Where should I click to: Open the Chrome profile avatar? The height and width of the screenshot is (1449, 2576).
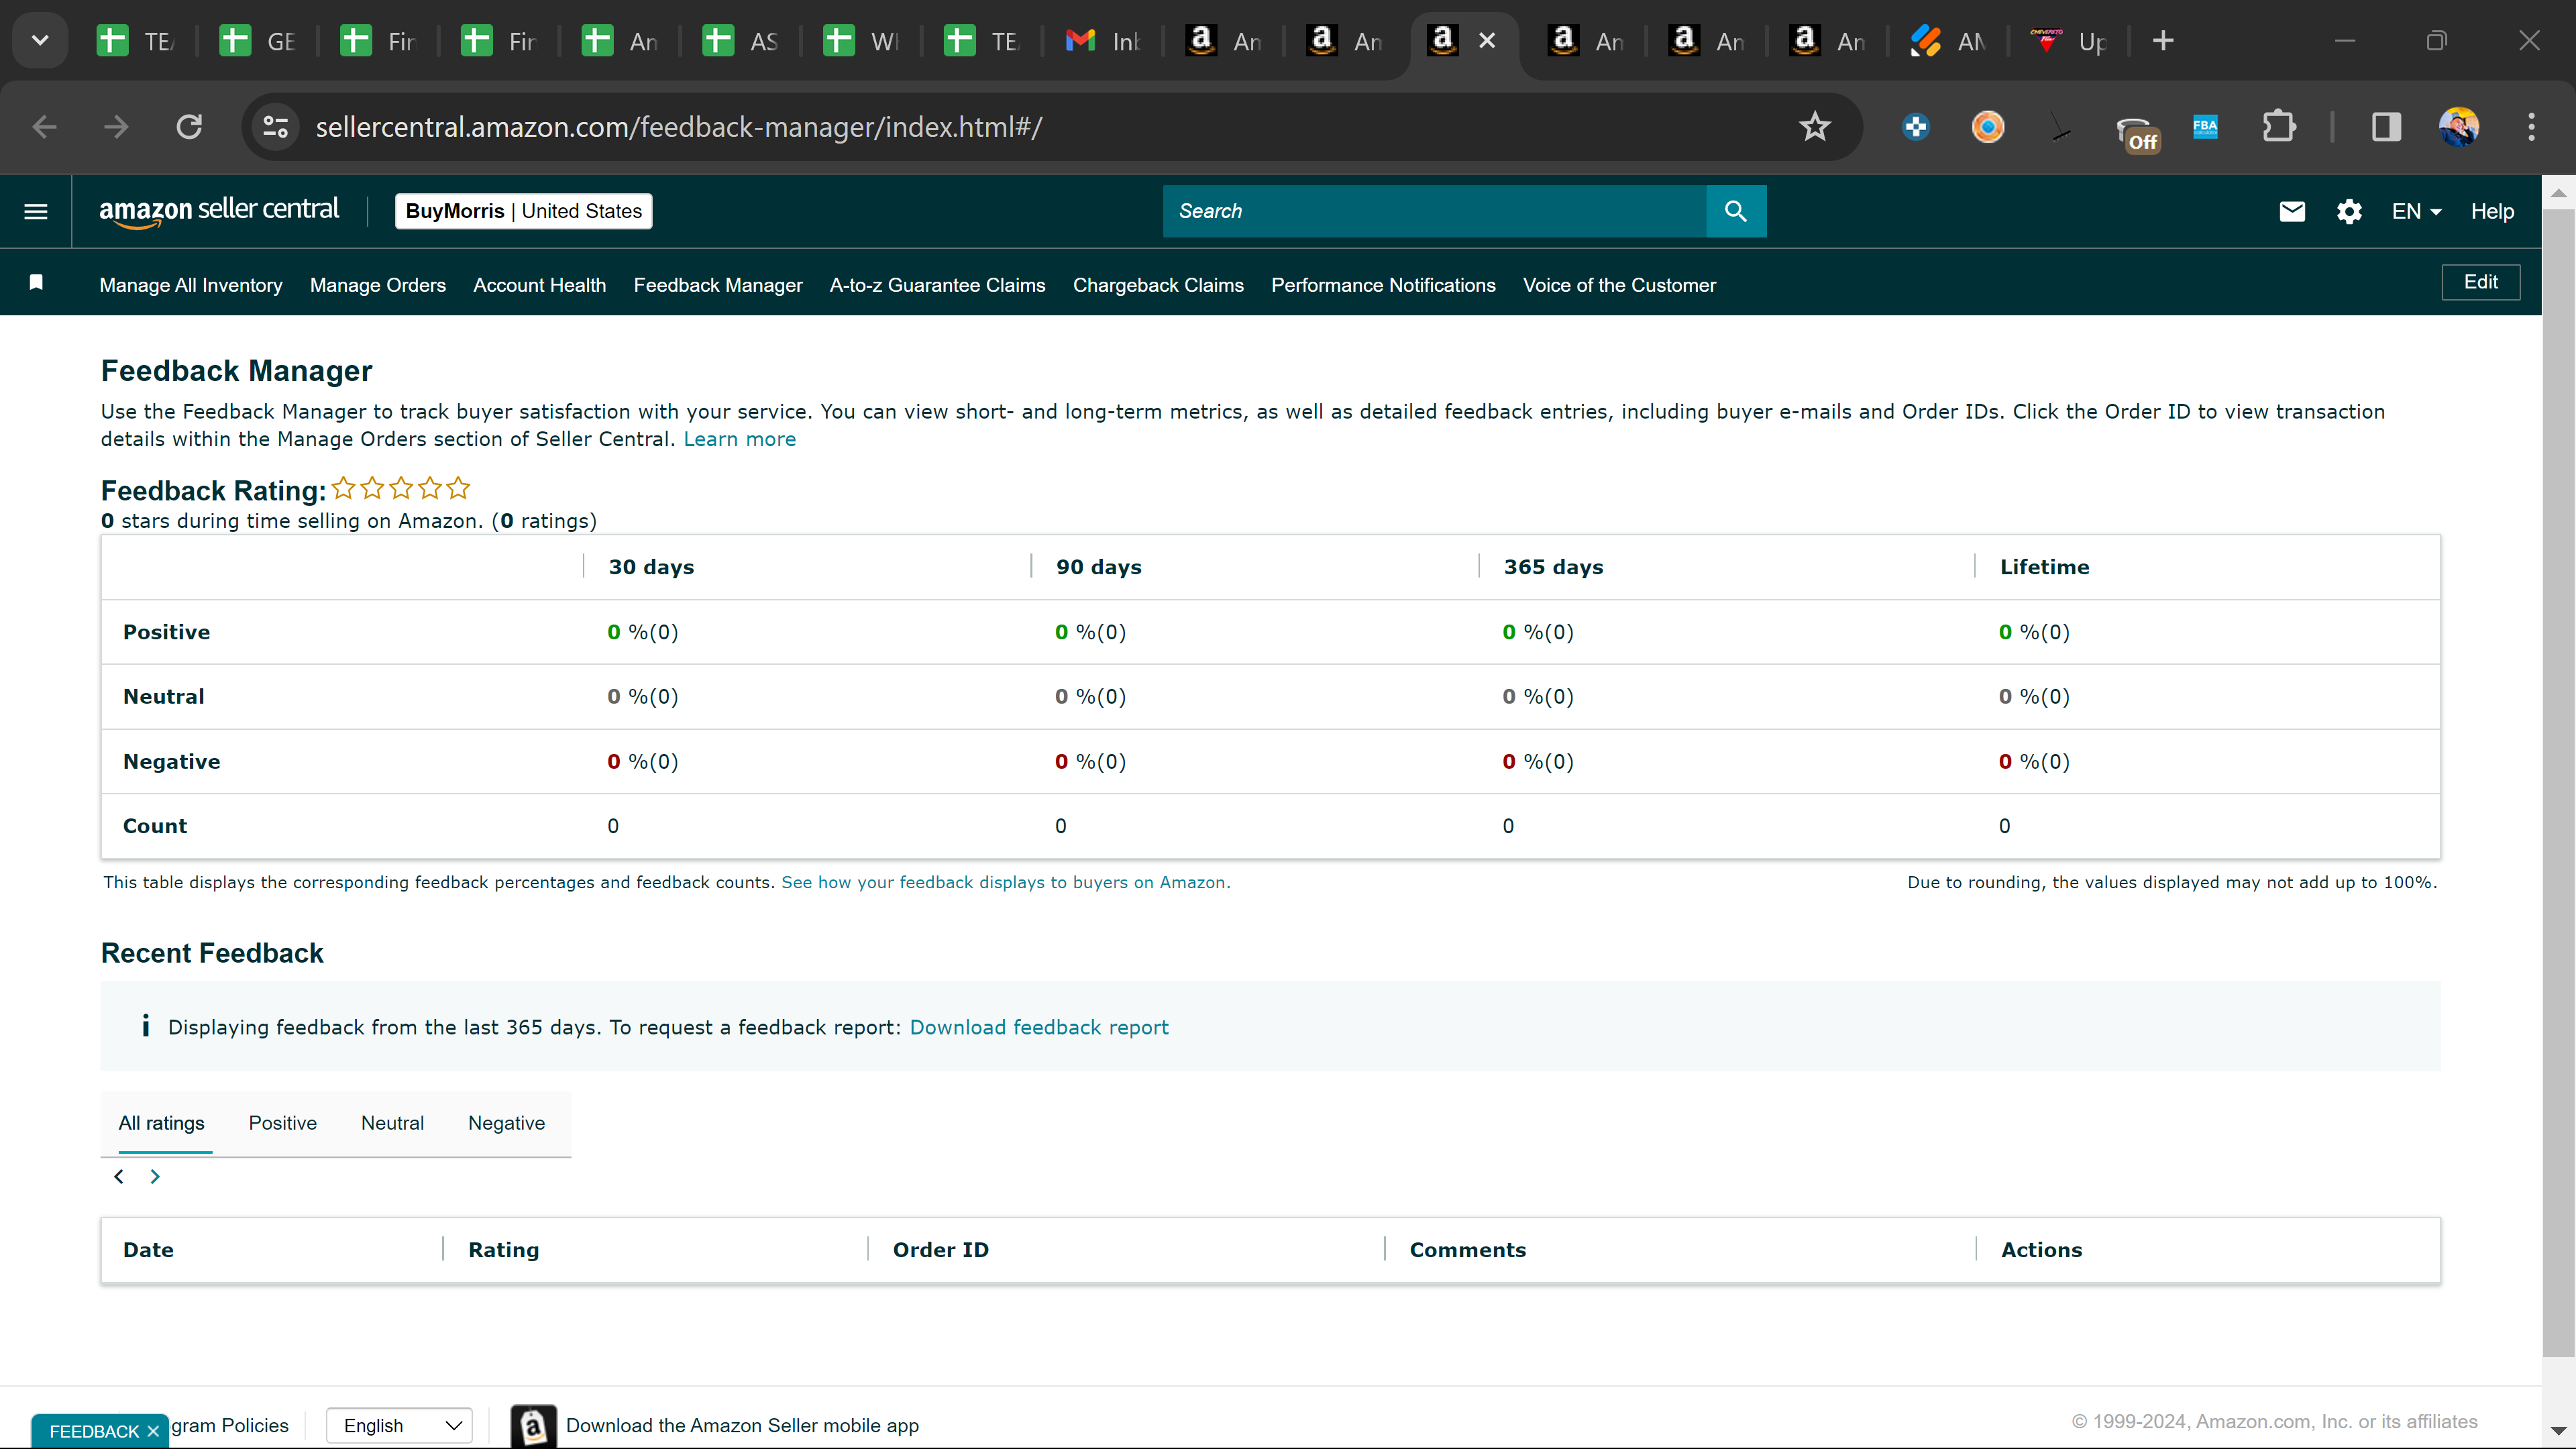coord(2459,127)
